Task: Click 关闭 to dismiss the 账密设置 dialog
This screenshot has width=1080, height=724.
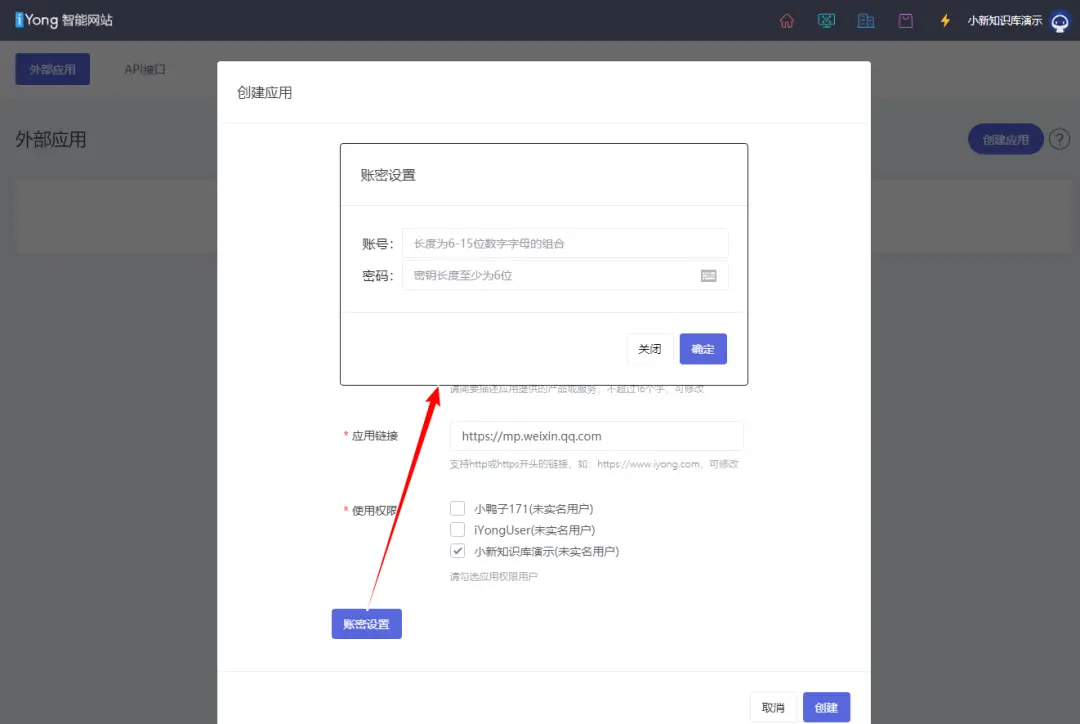Action: tap(650, 349)
